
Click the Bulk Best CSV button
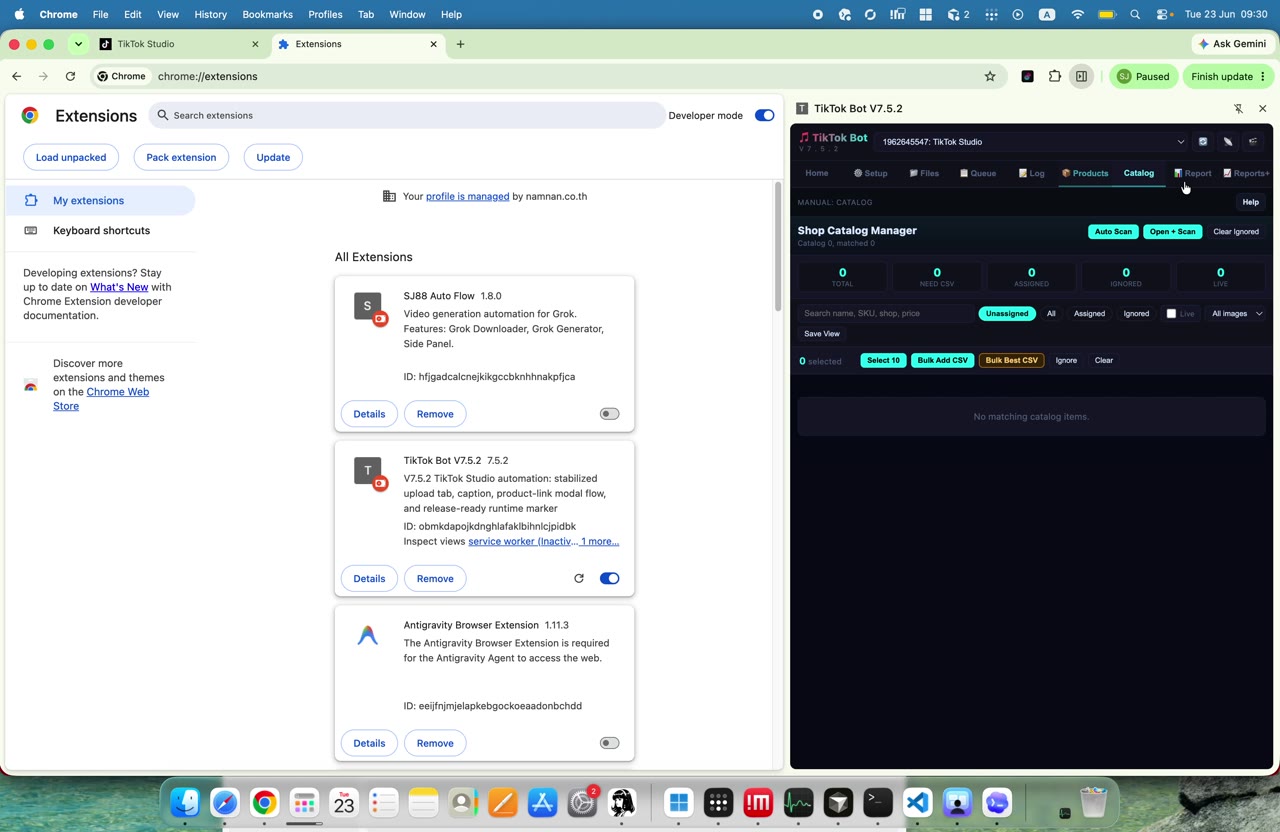(x=1011, y=360)
